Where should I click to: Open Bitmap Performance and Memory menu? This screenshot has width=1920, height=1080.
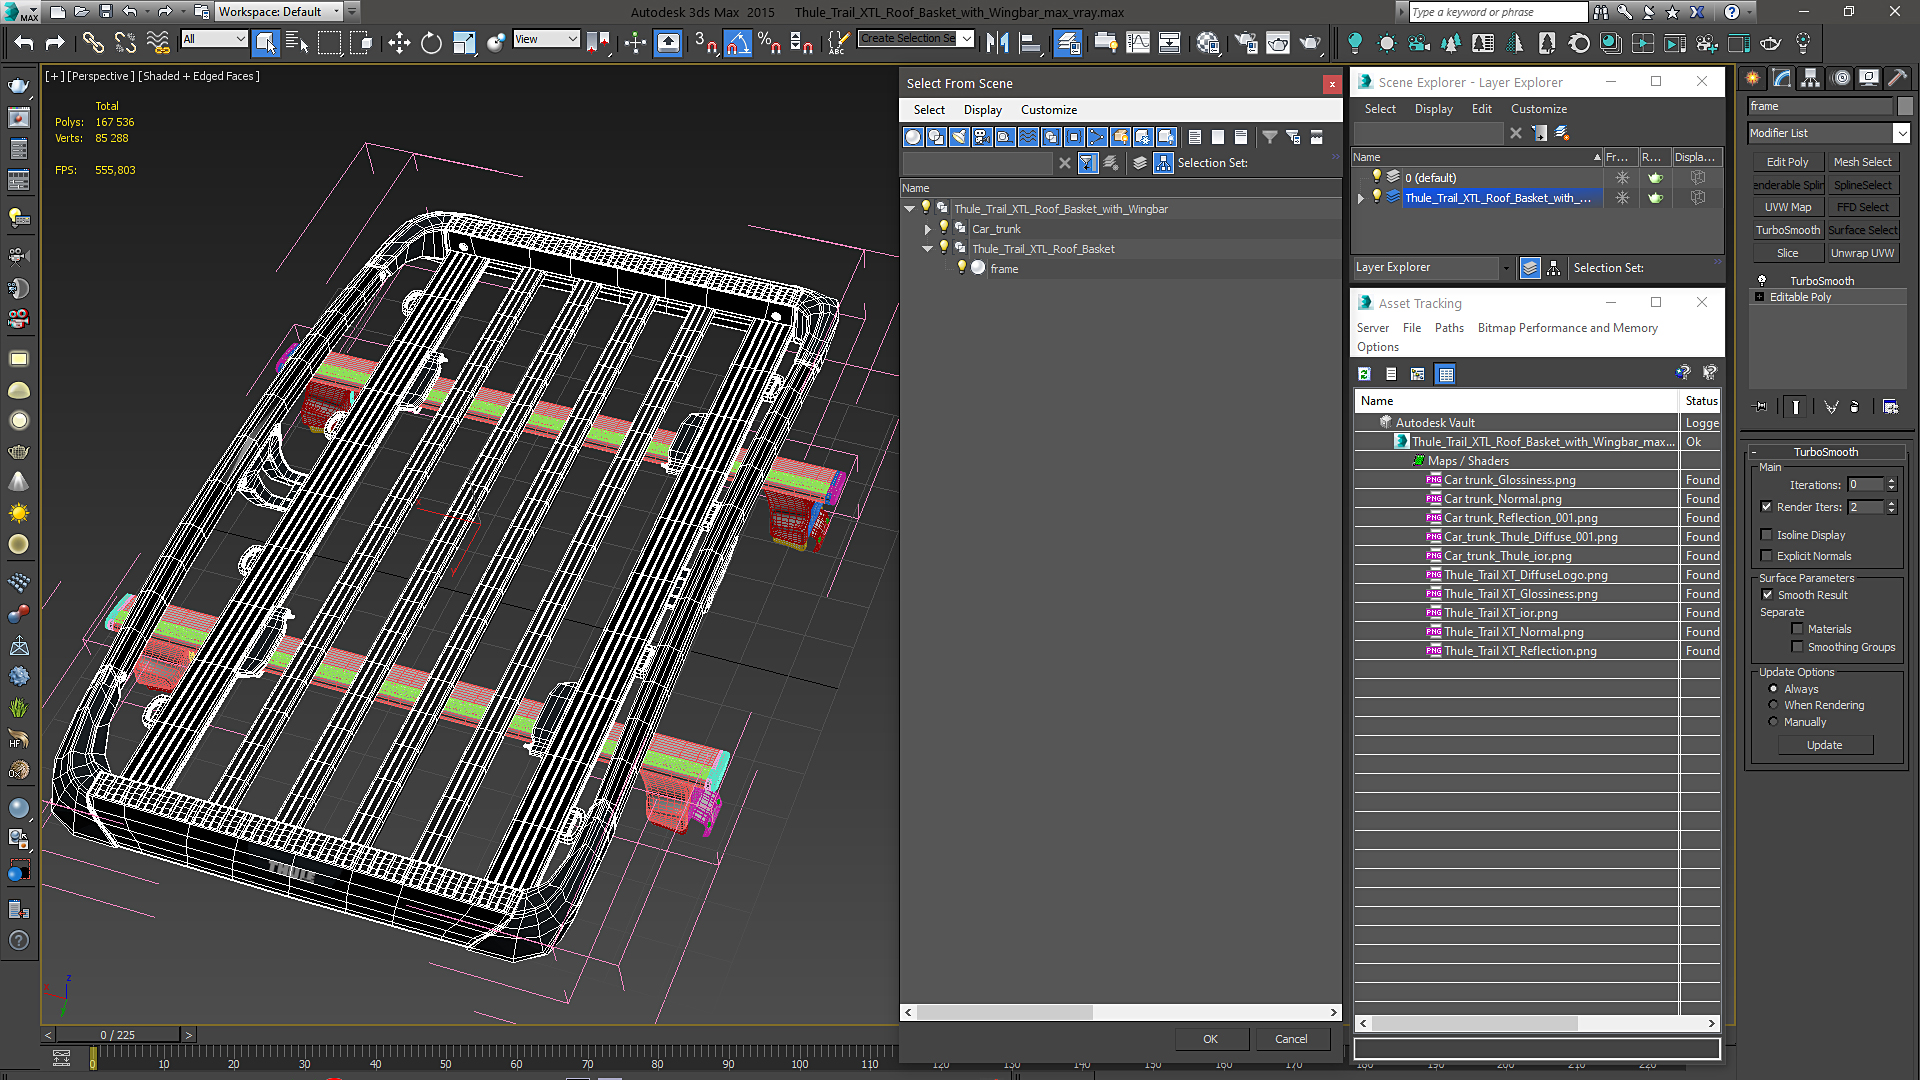point(1567,328)
